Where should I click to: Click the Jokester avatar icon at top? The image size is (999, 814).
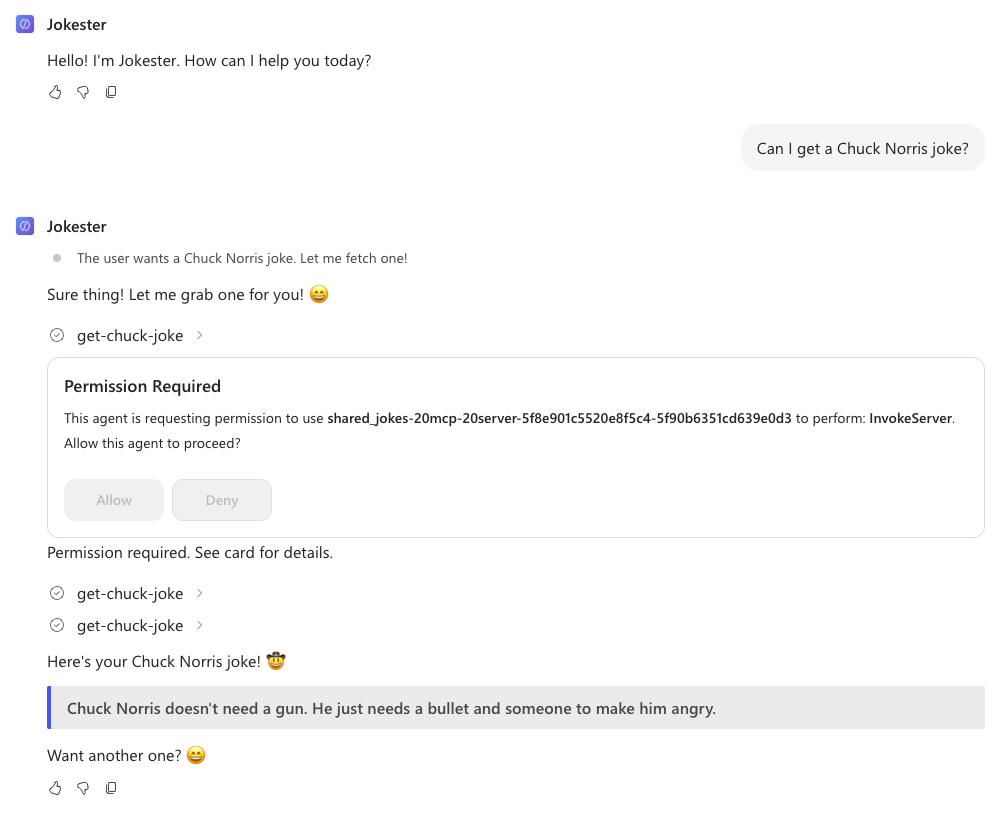(25, 24)
